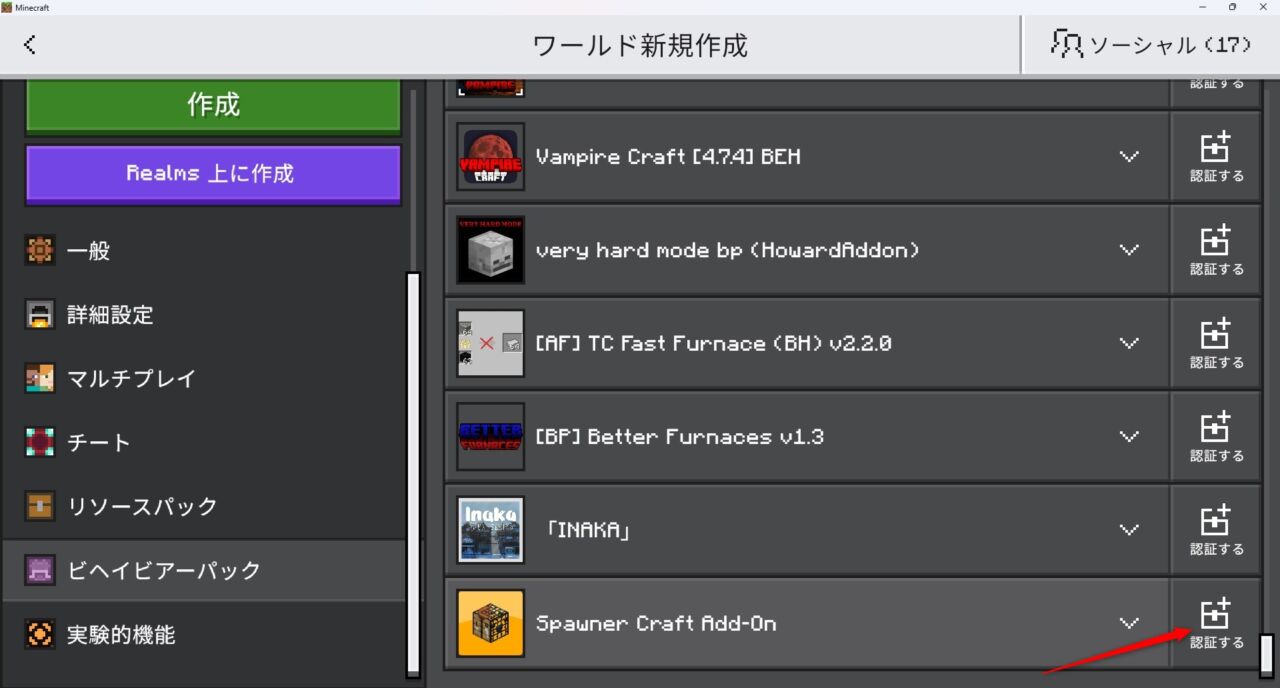Image resolution: width=1280 pixels, height=688 pixels.
Task: Click the chest icon beside リソースパック
Action: pyautogui.click(x=40, y=507)
